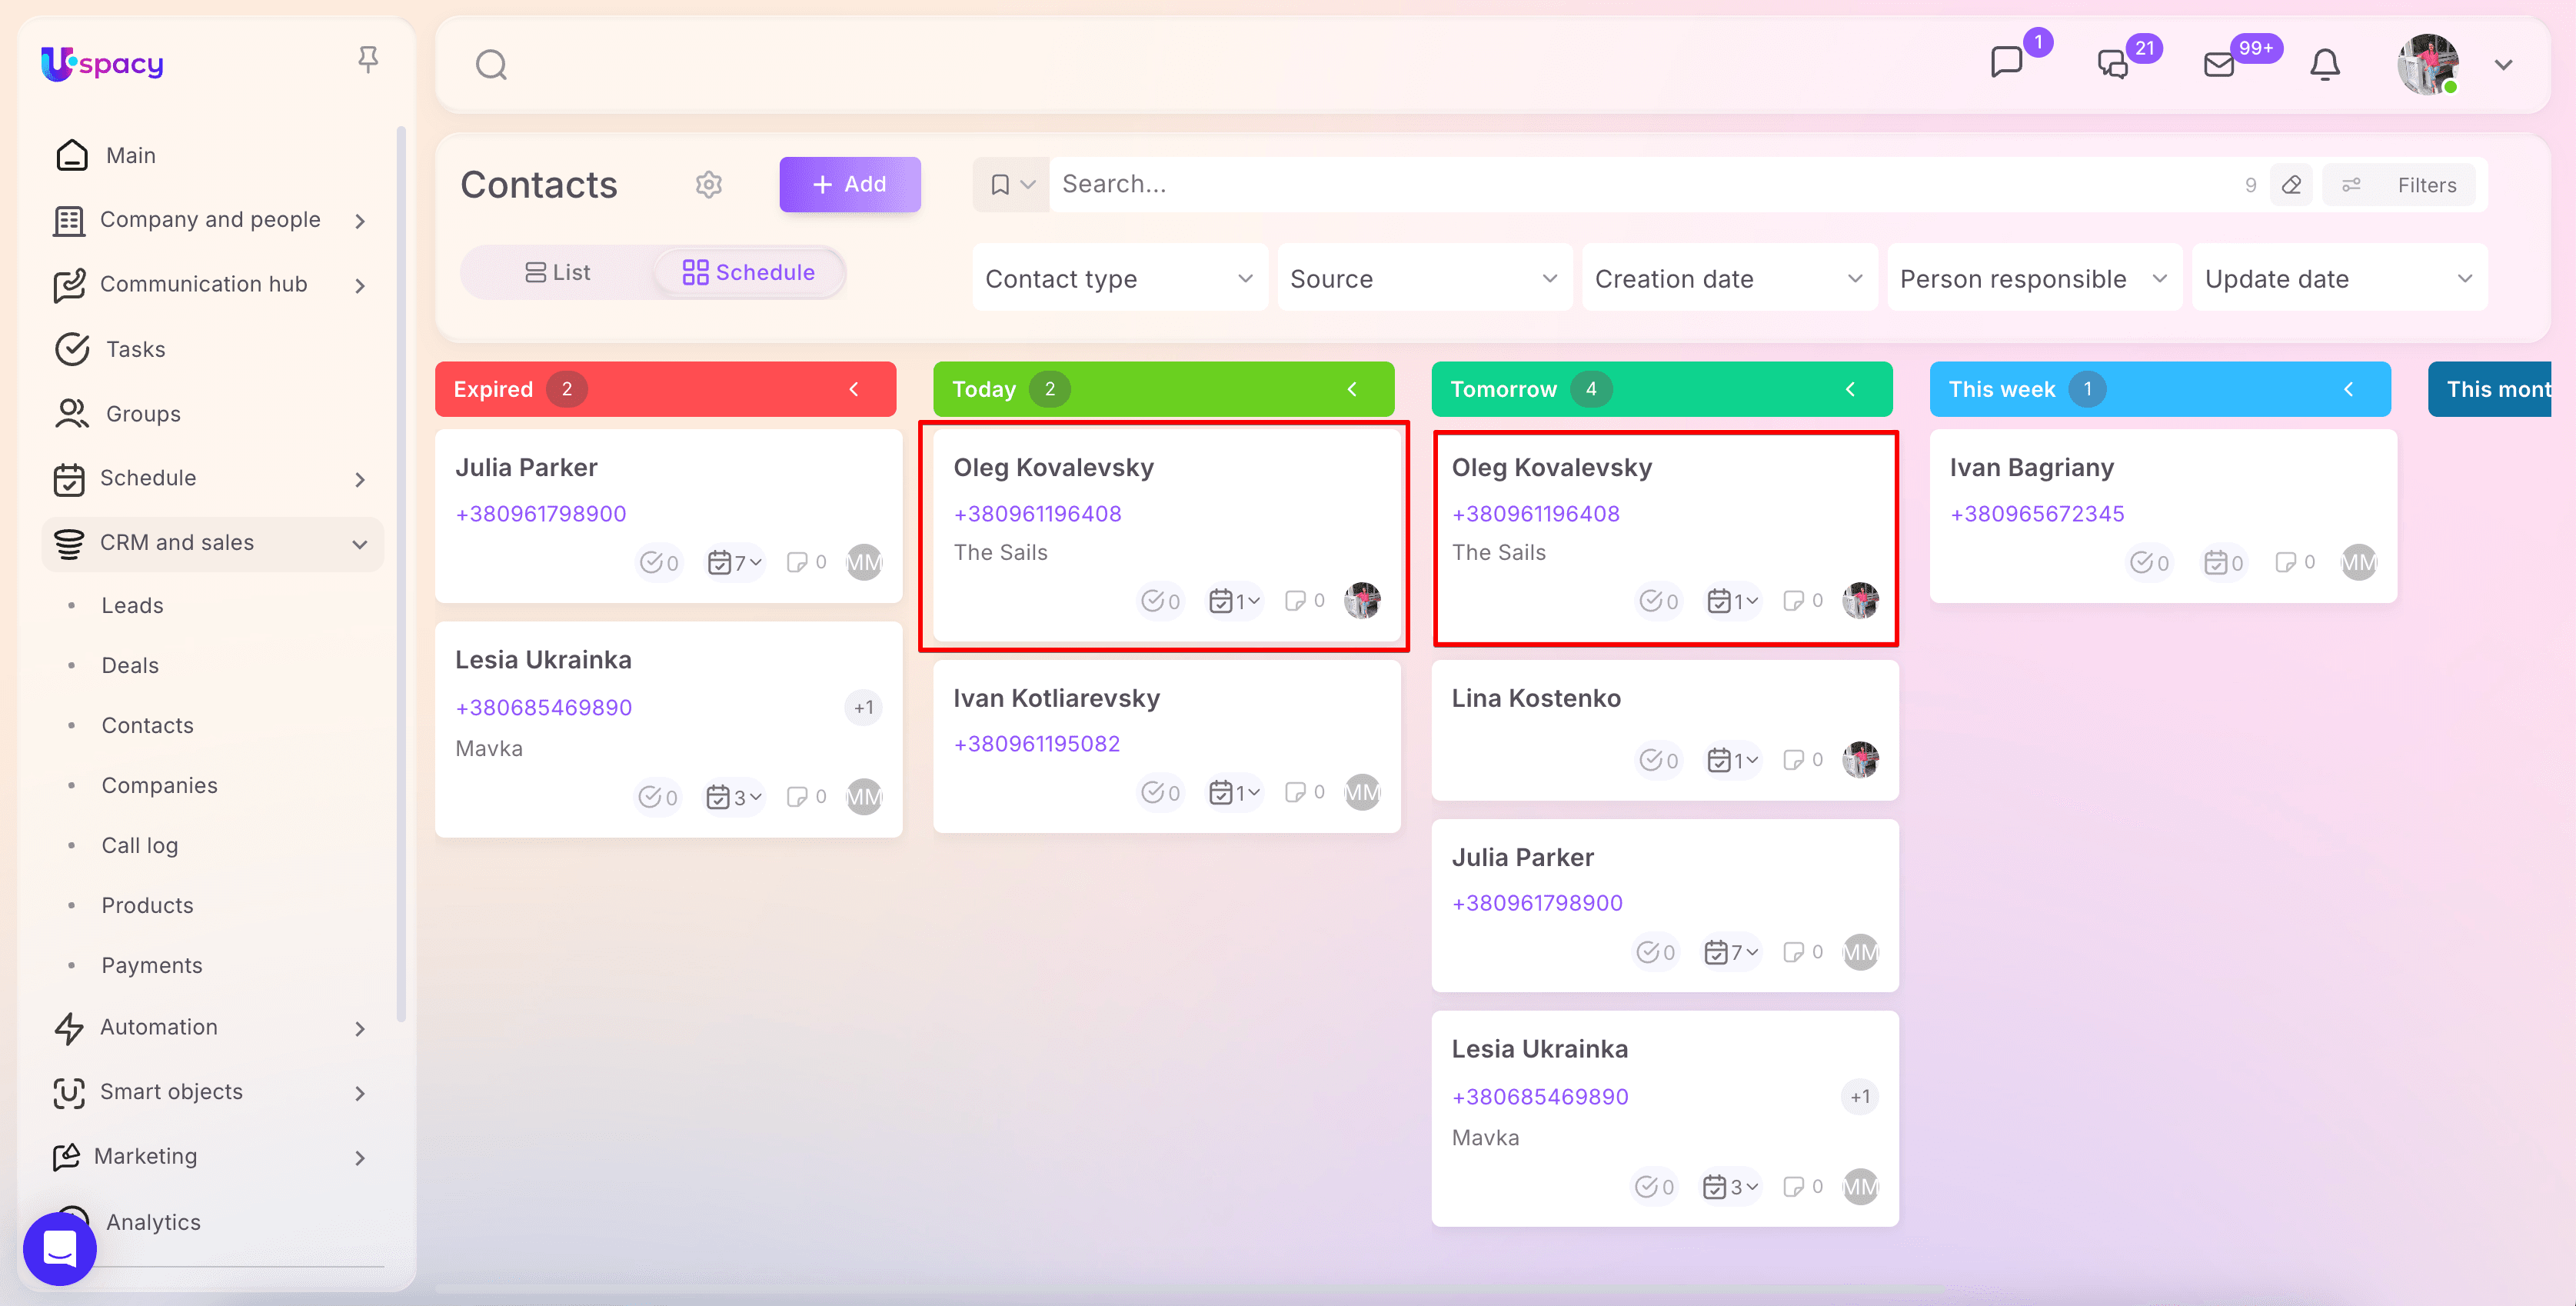2576x1306 pixels.
Task: Expand the user profile dropdown arrow
Action: pos(2504,65)
